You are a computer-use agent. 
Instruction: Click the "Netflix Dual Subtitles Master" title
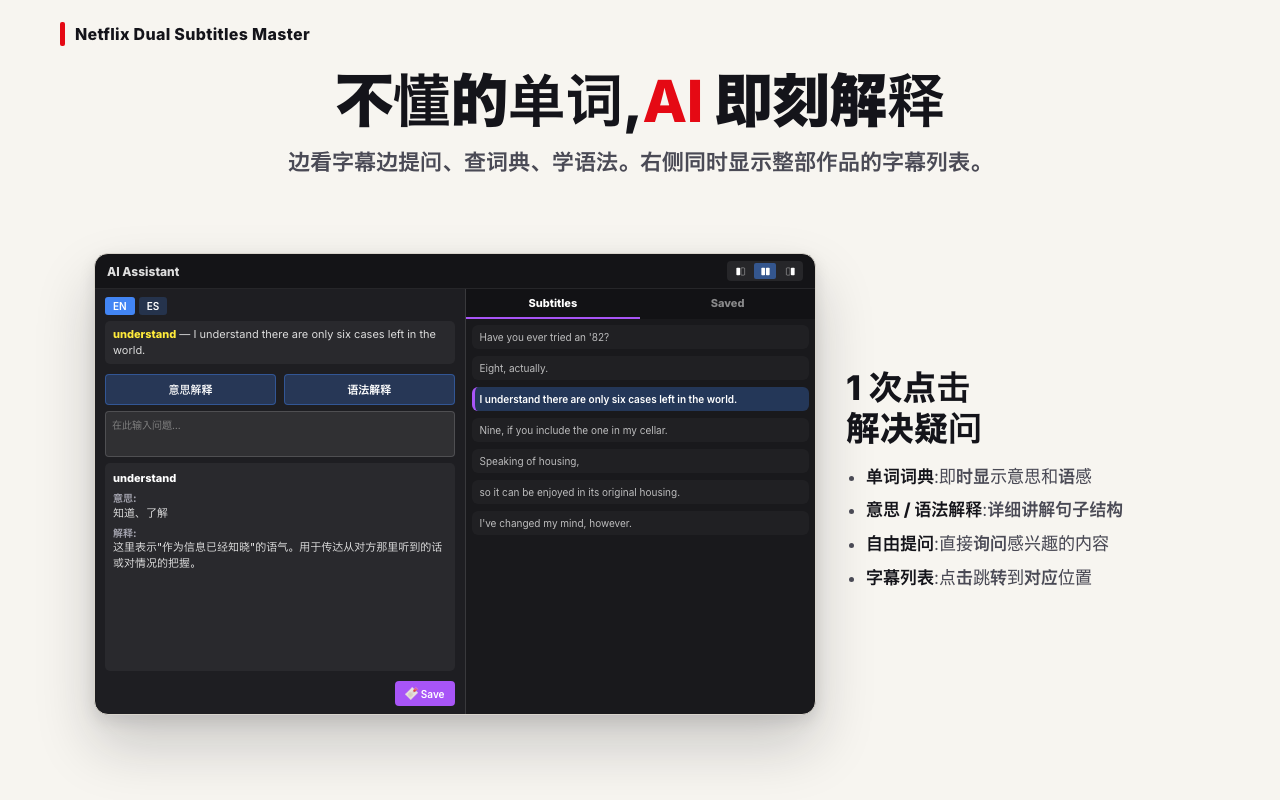(192, 34)
